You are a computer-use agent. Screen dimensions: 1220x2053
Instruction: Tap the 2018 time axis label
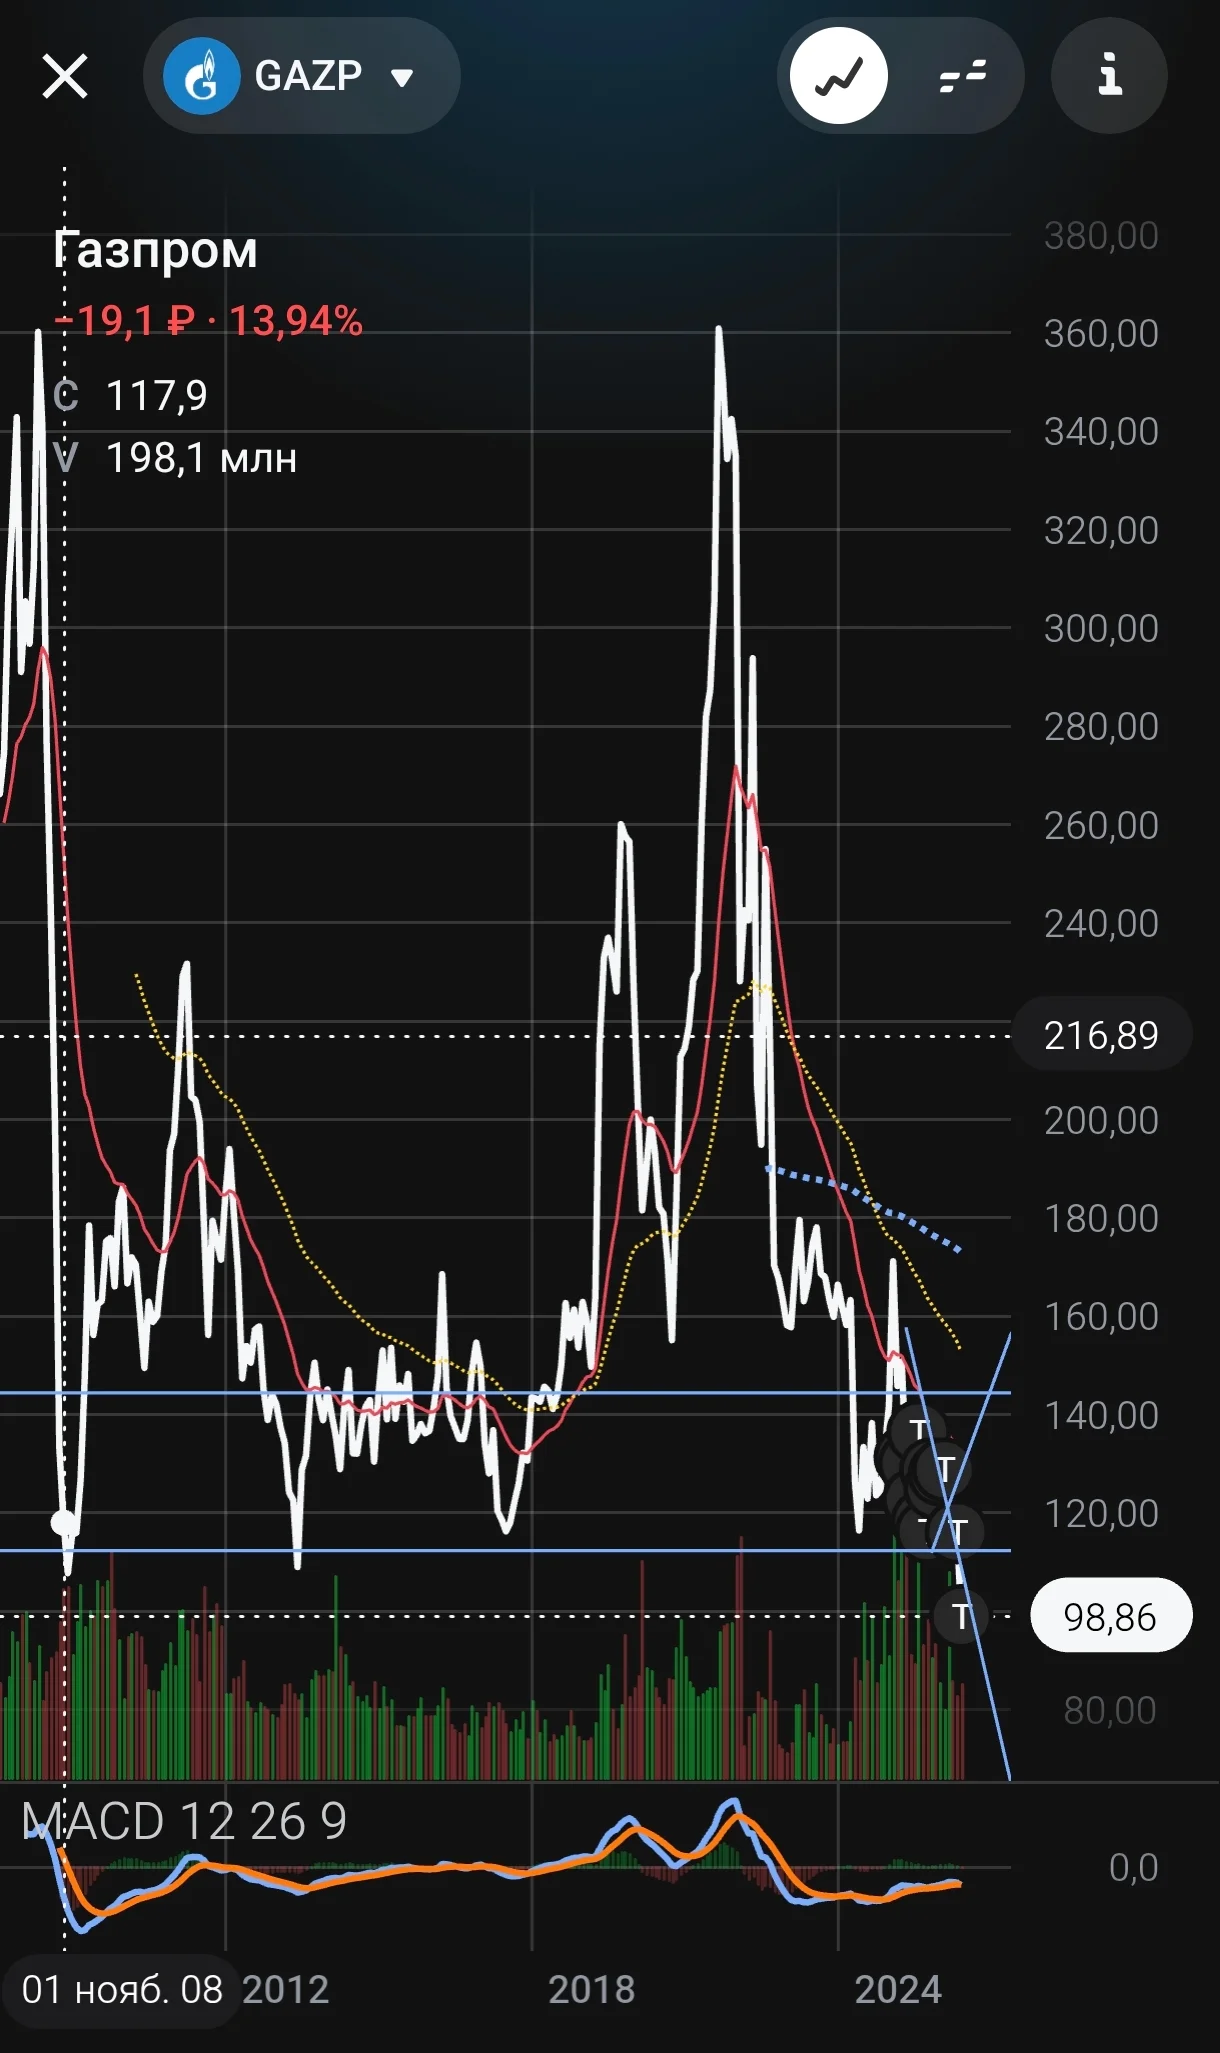click(x=592, y=1989)
